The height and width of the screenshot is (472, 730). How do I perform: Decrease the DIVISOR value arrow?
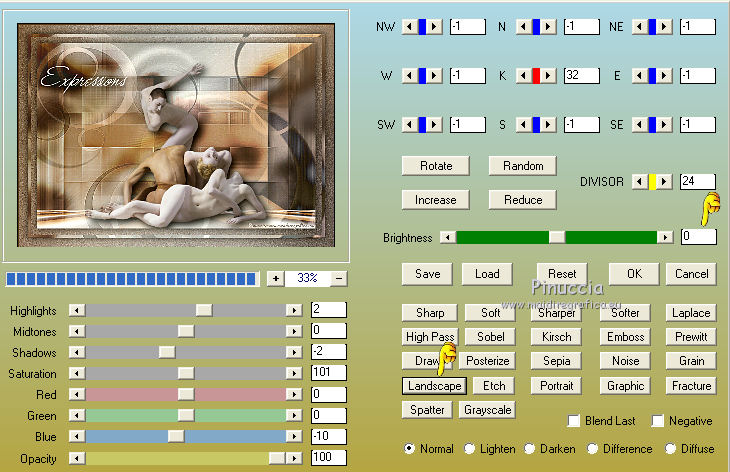click(x=640, y=181)
